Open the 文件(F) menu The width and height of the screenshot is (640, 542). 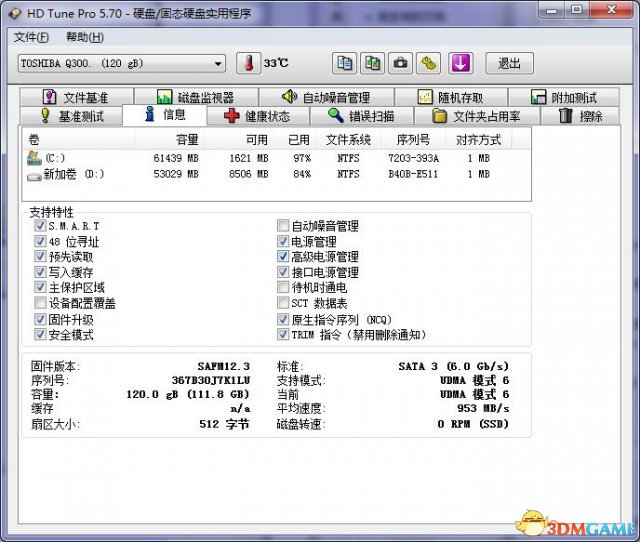[x=31, y=37]
